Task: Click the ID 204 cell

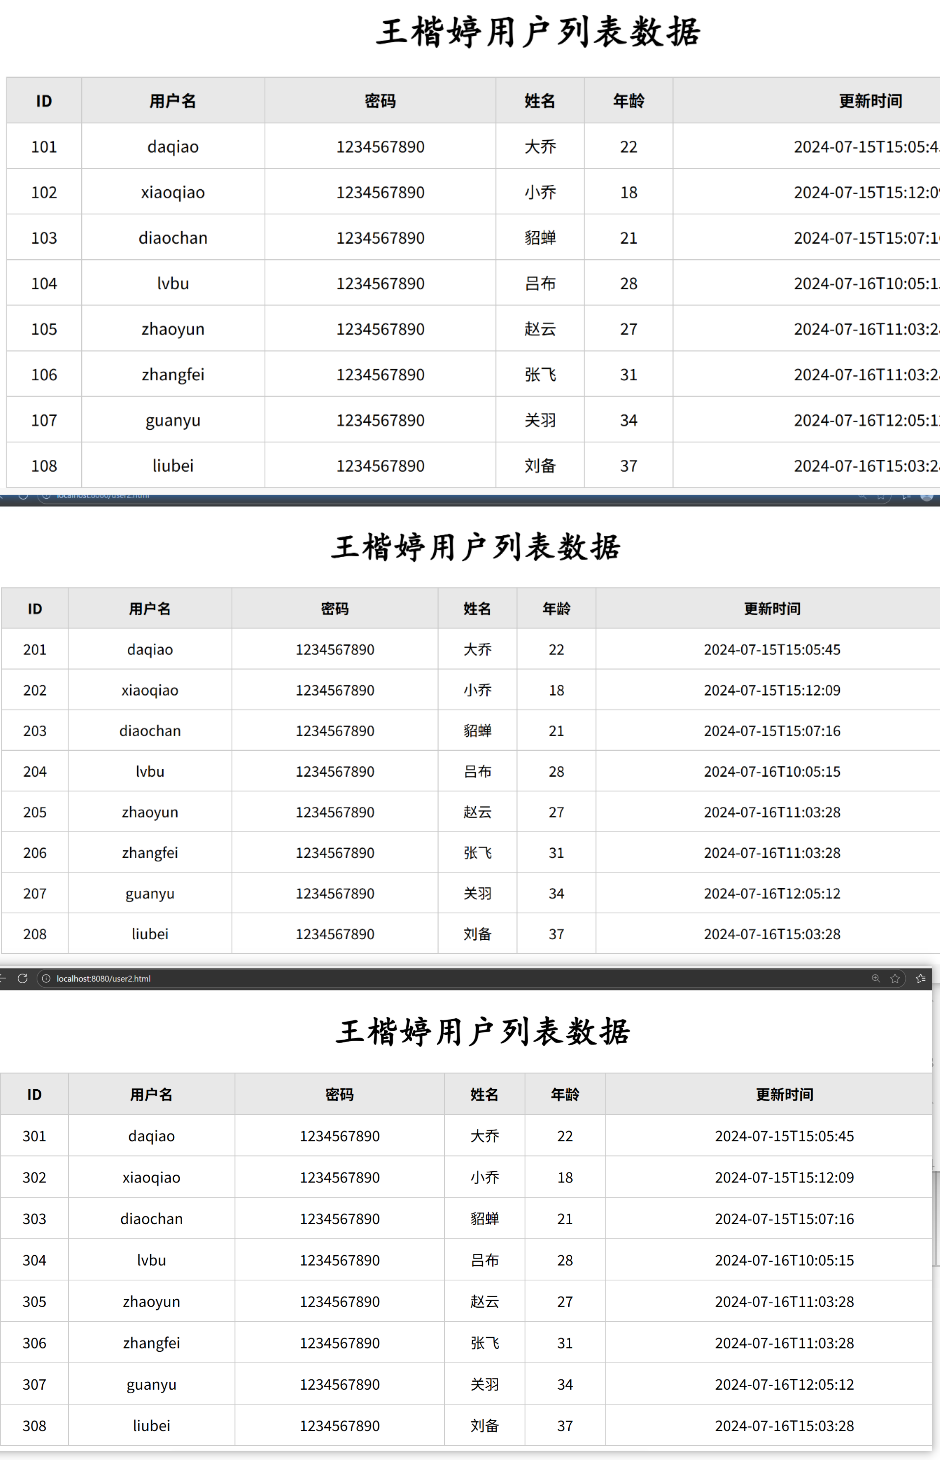Action: [x=35, y=772]
